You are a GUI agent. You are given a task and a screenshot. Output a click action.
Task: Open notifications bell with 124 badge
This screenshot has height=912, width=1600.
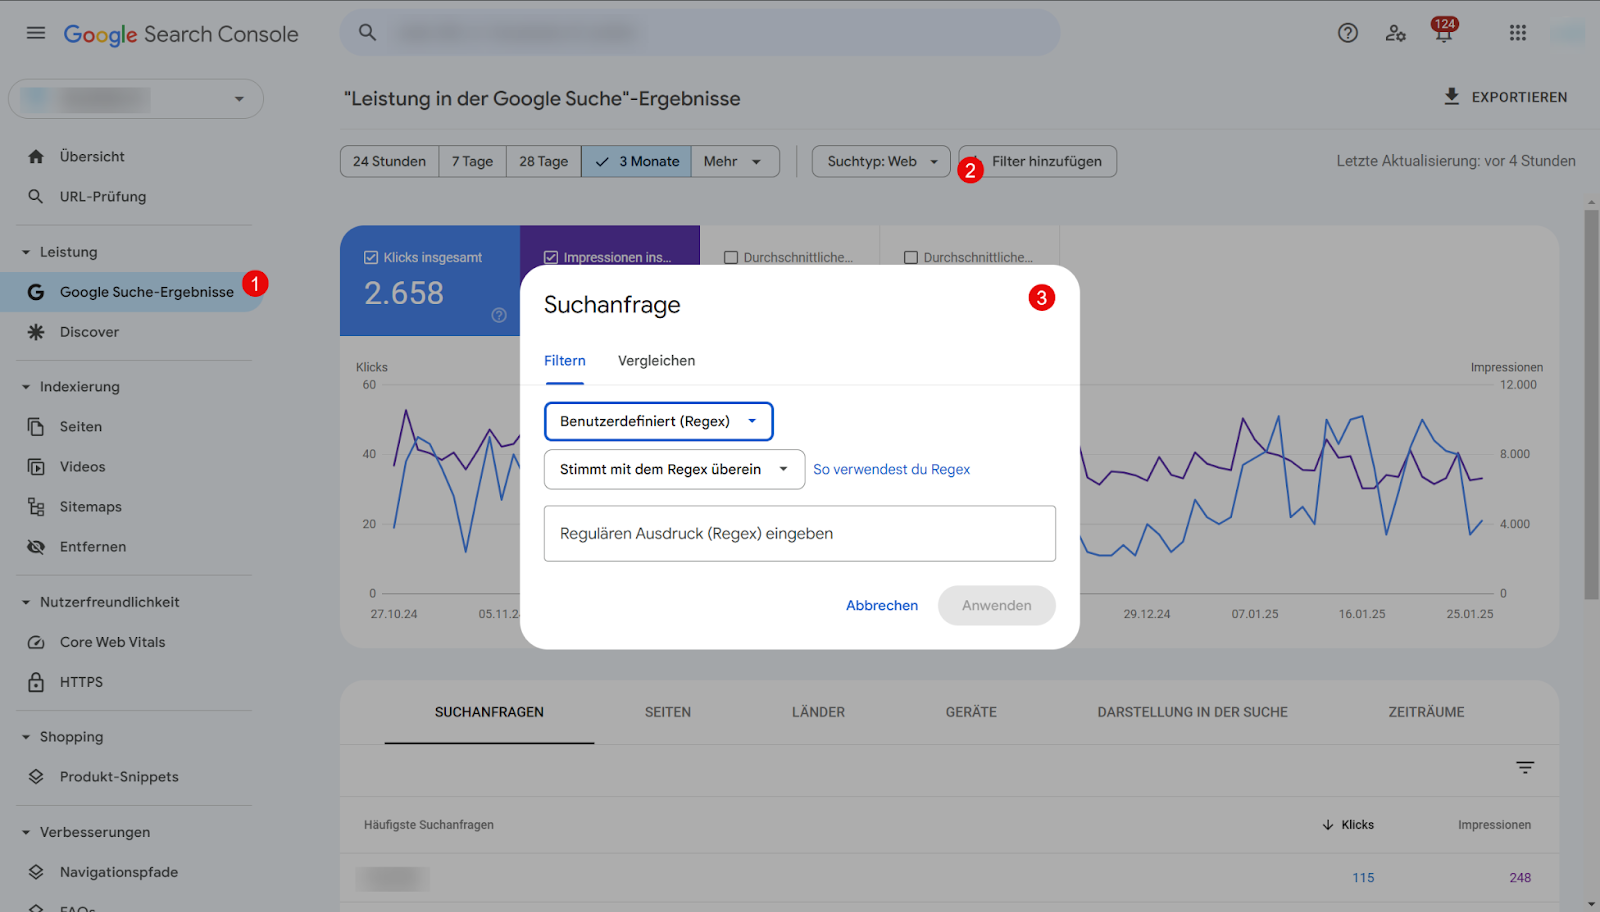click(x=1444, y=31)
